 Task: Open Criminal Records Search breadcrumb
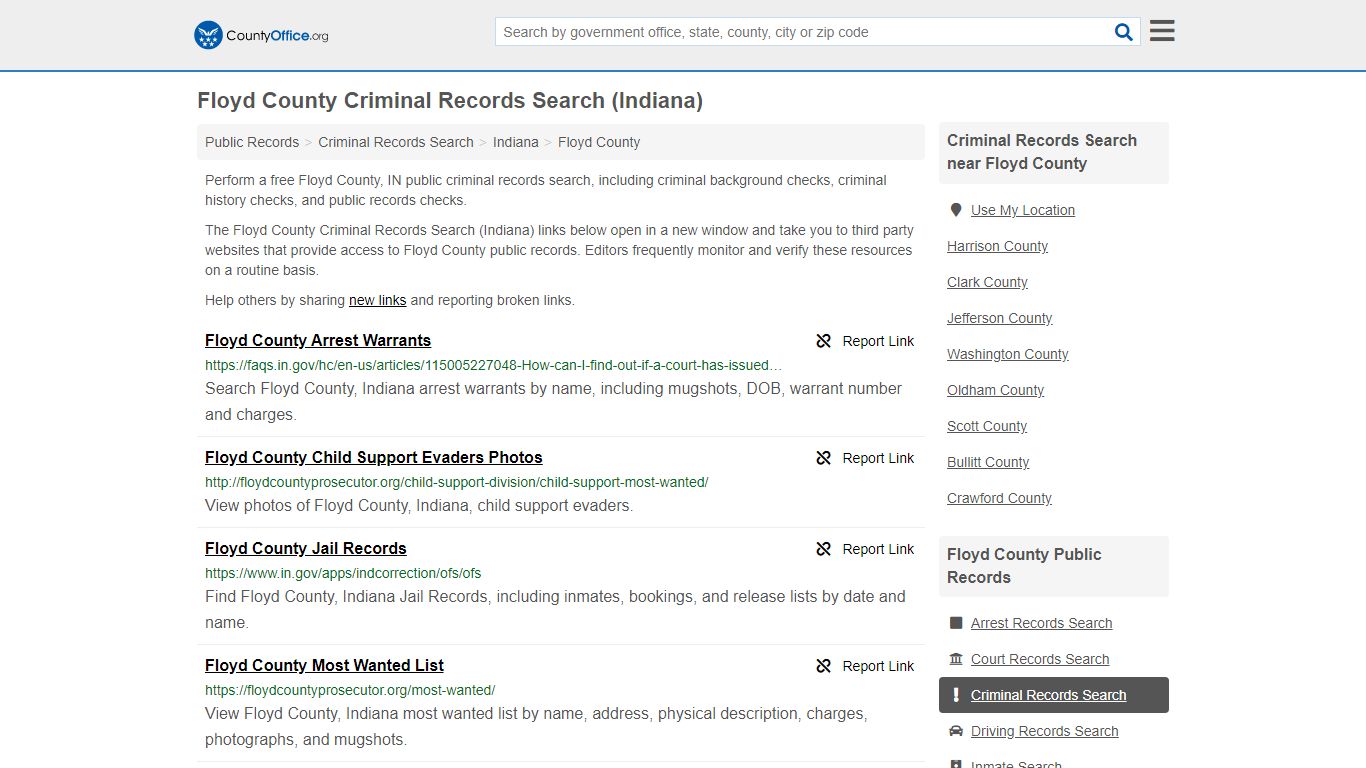(x=396, y=142)
